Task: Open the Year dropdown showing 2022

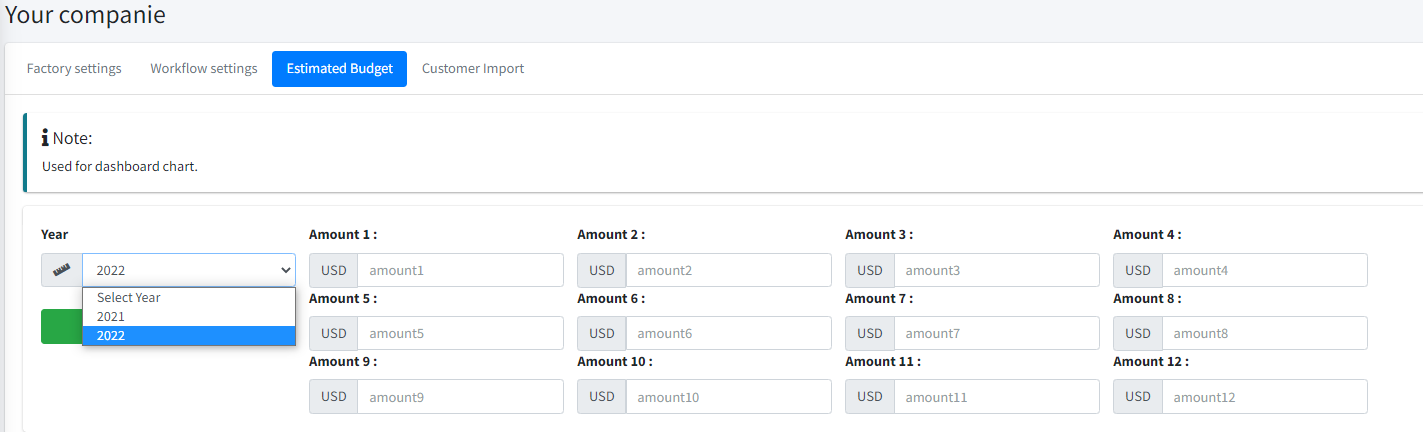Action: pyautogui.click(x=189, y=270)
